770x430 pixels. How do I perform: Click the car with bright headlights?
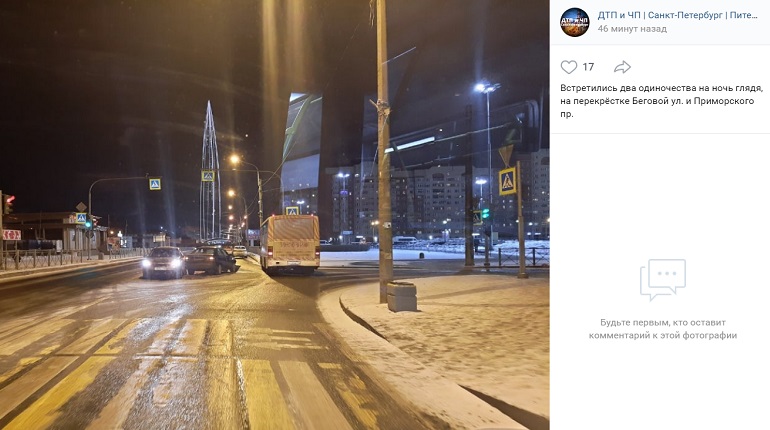point(164,262)
